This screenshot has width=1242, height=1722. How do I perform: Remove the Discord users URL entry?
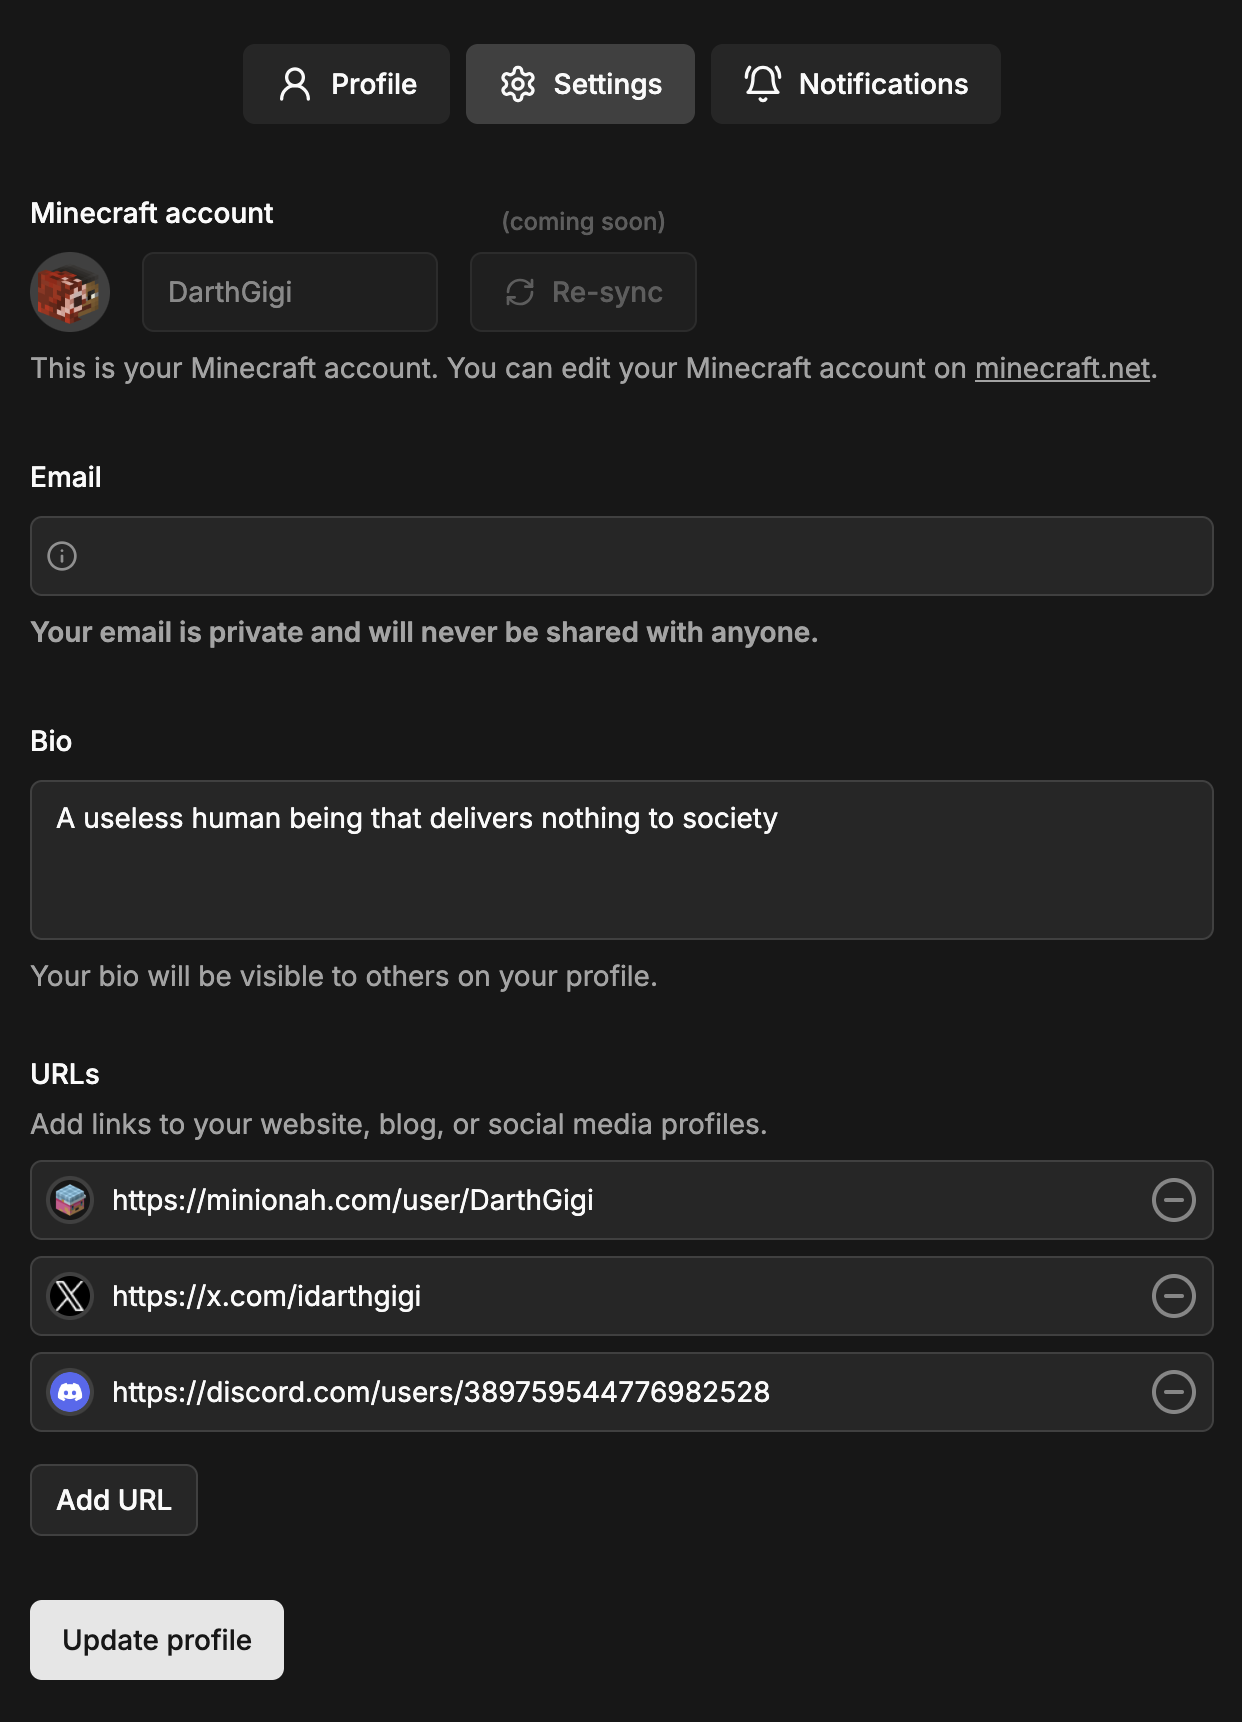click(1175, 1392)
